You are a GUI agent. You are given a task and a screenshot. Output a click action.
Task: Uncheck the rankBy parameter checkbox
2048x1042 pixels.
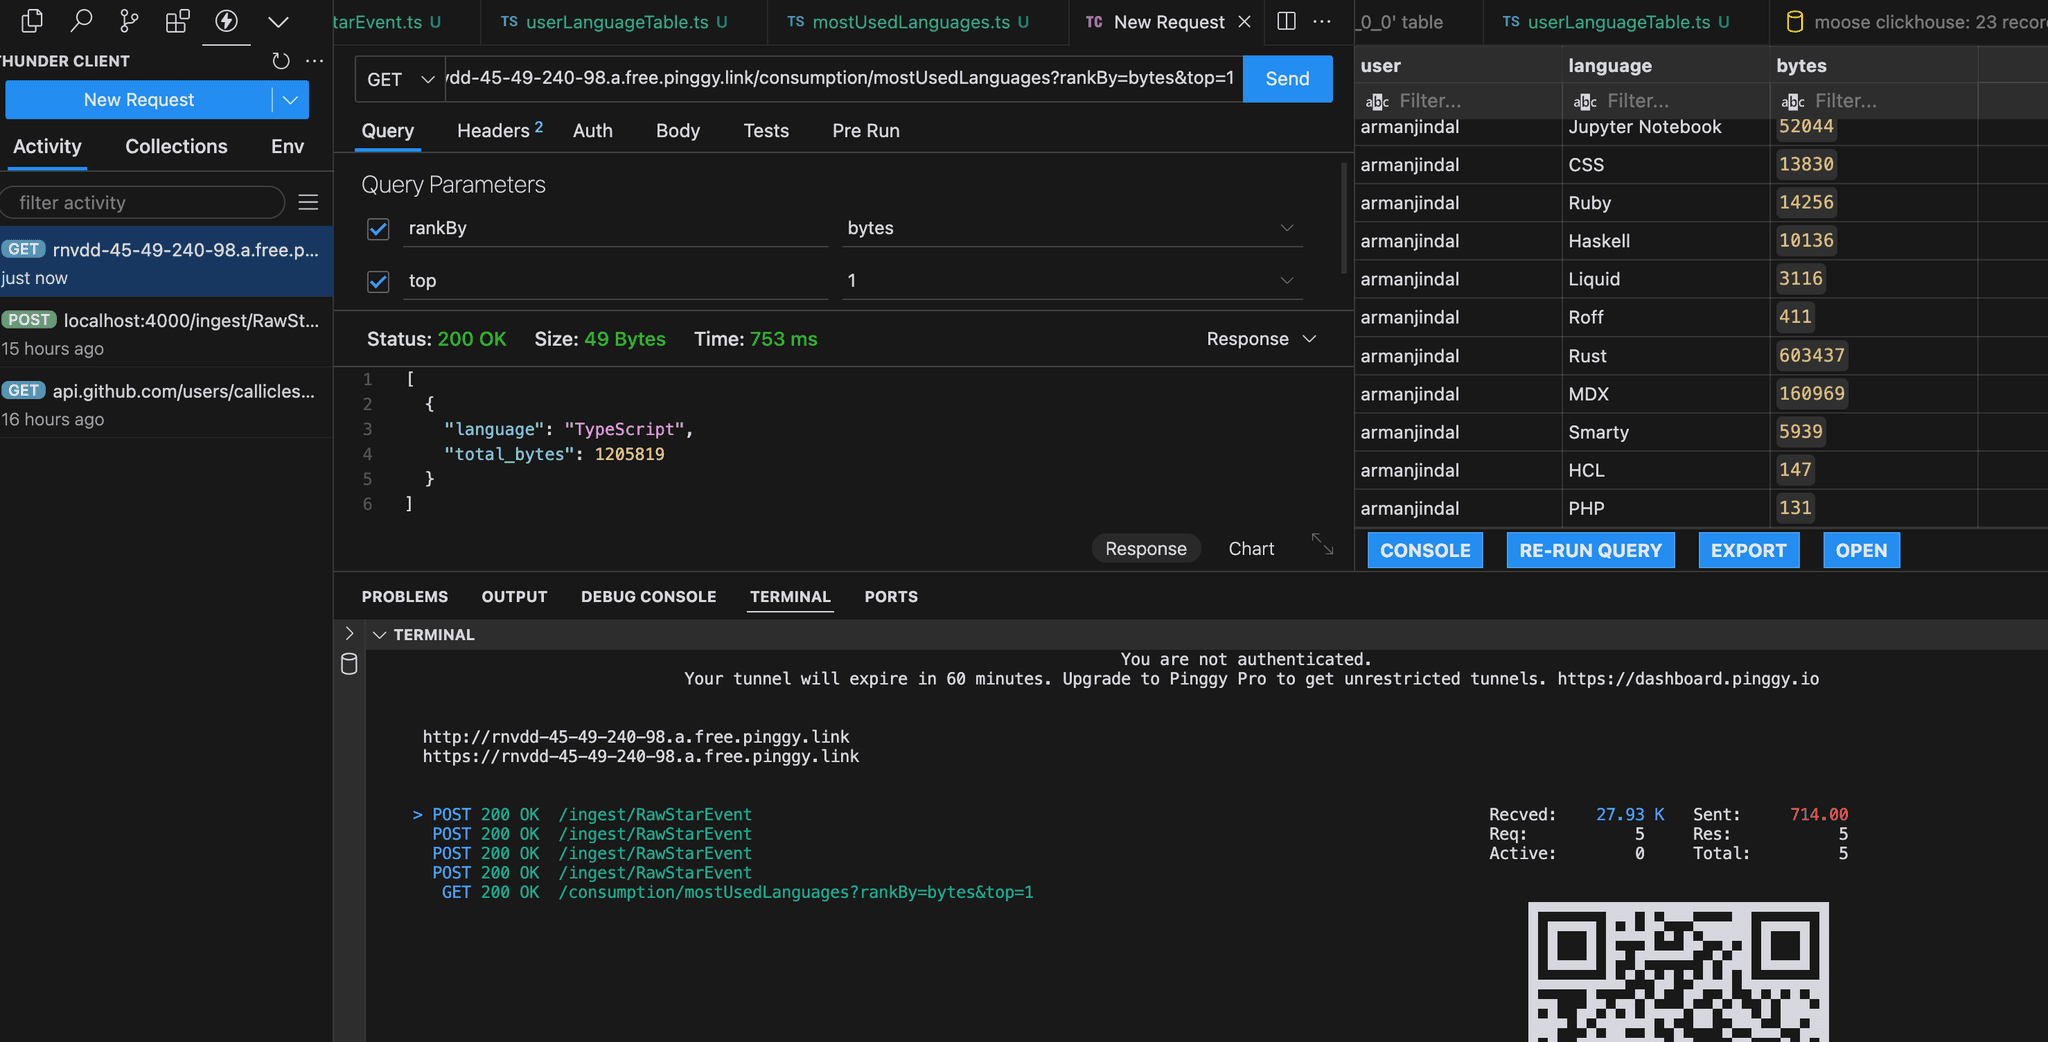pos(378,229)
